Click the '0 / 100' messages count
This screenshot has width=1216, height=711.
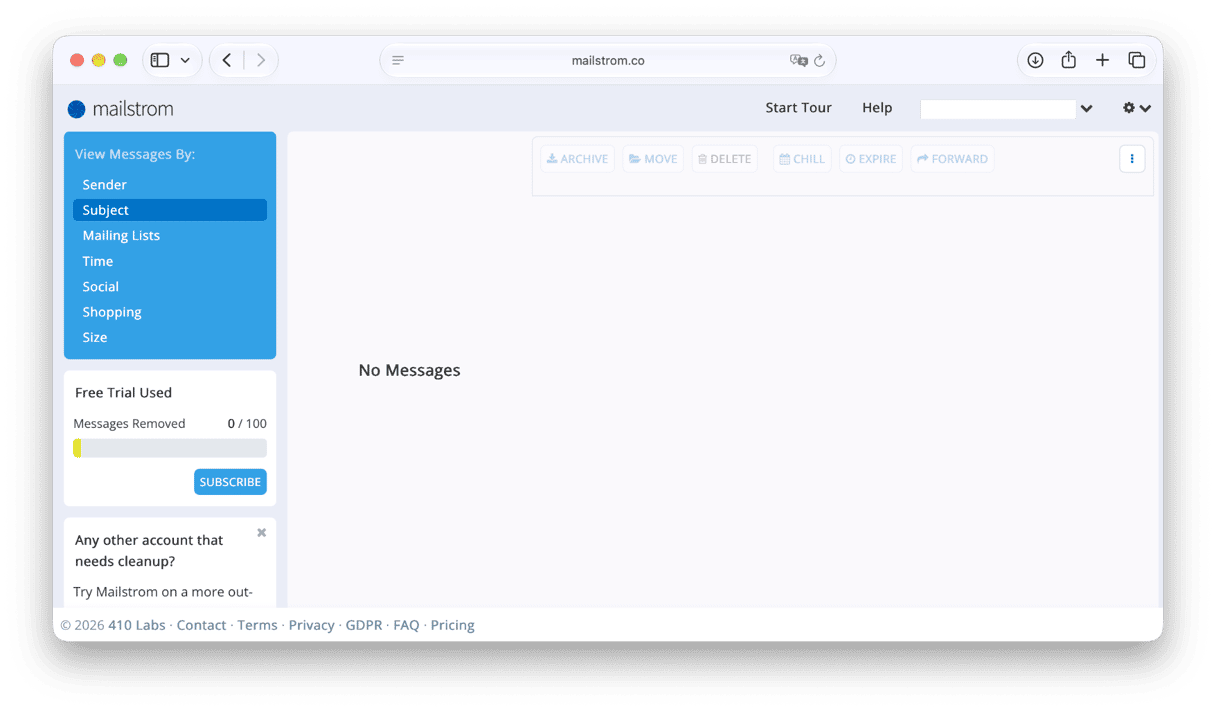(247, 424)
